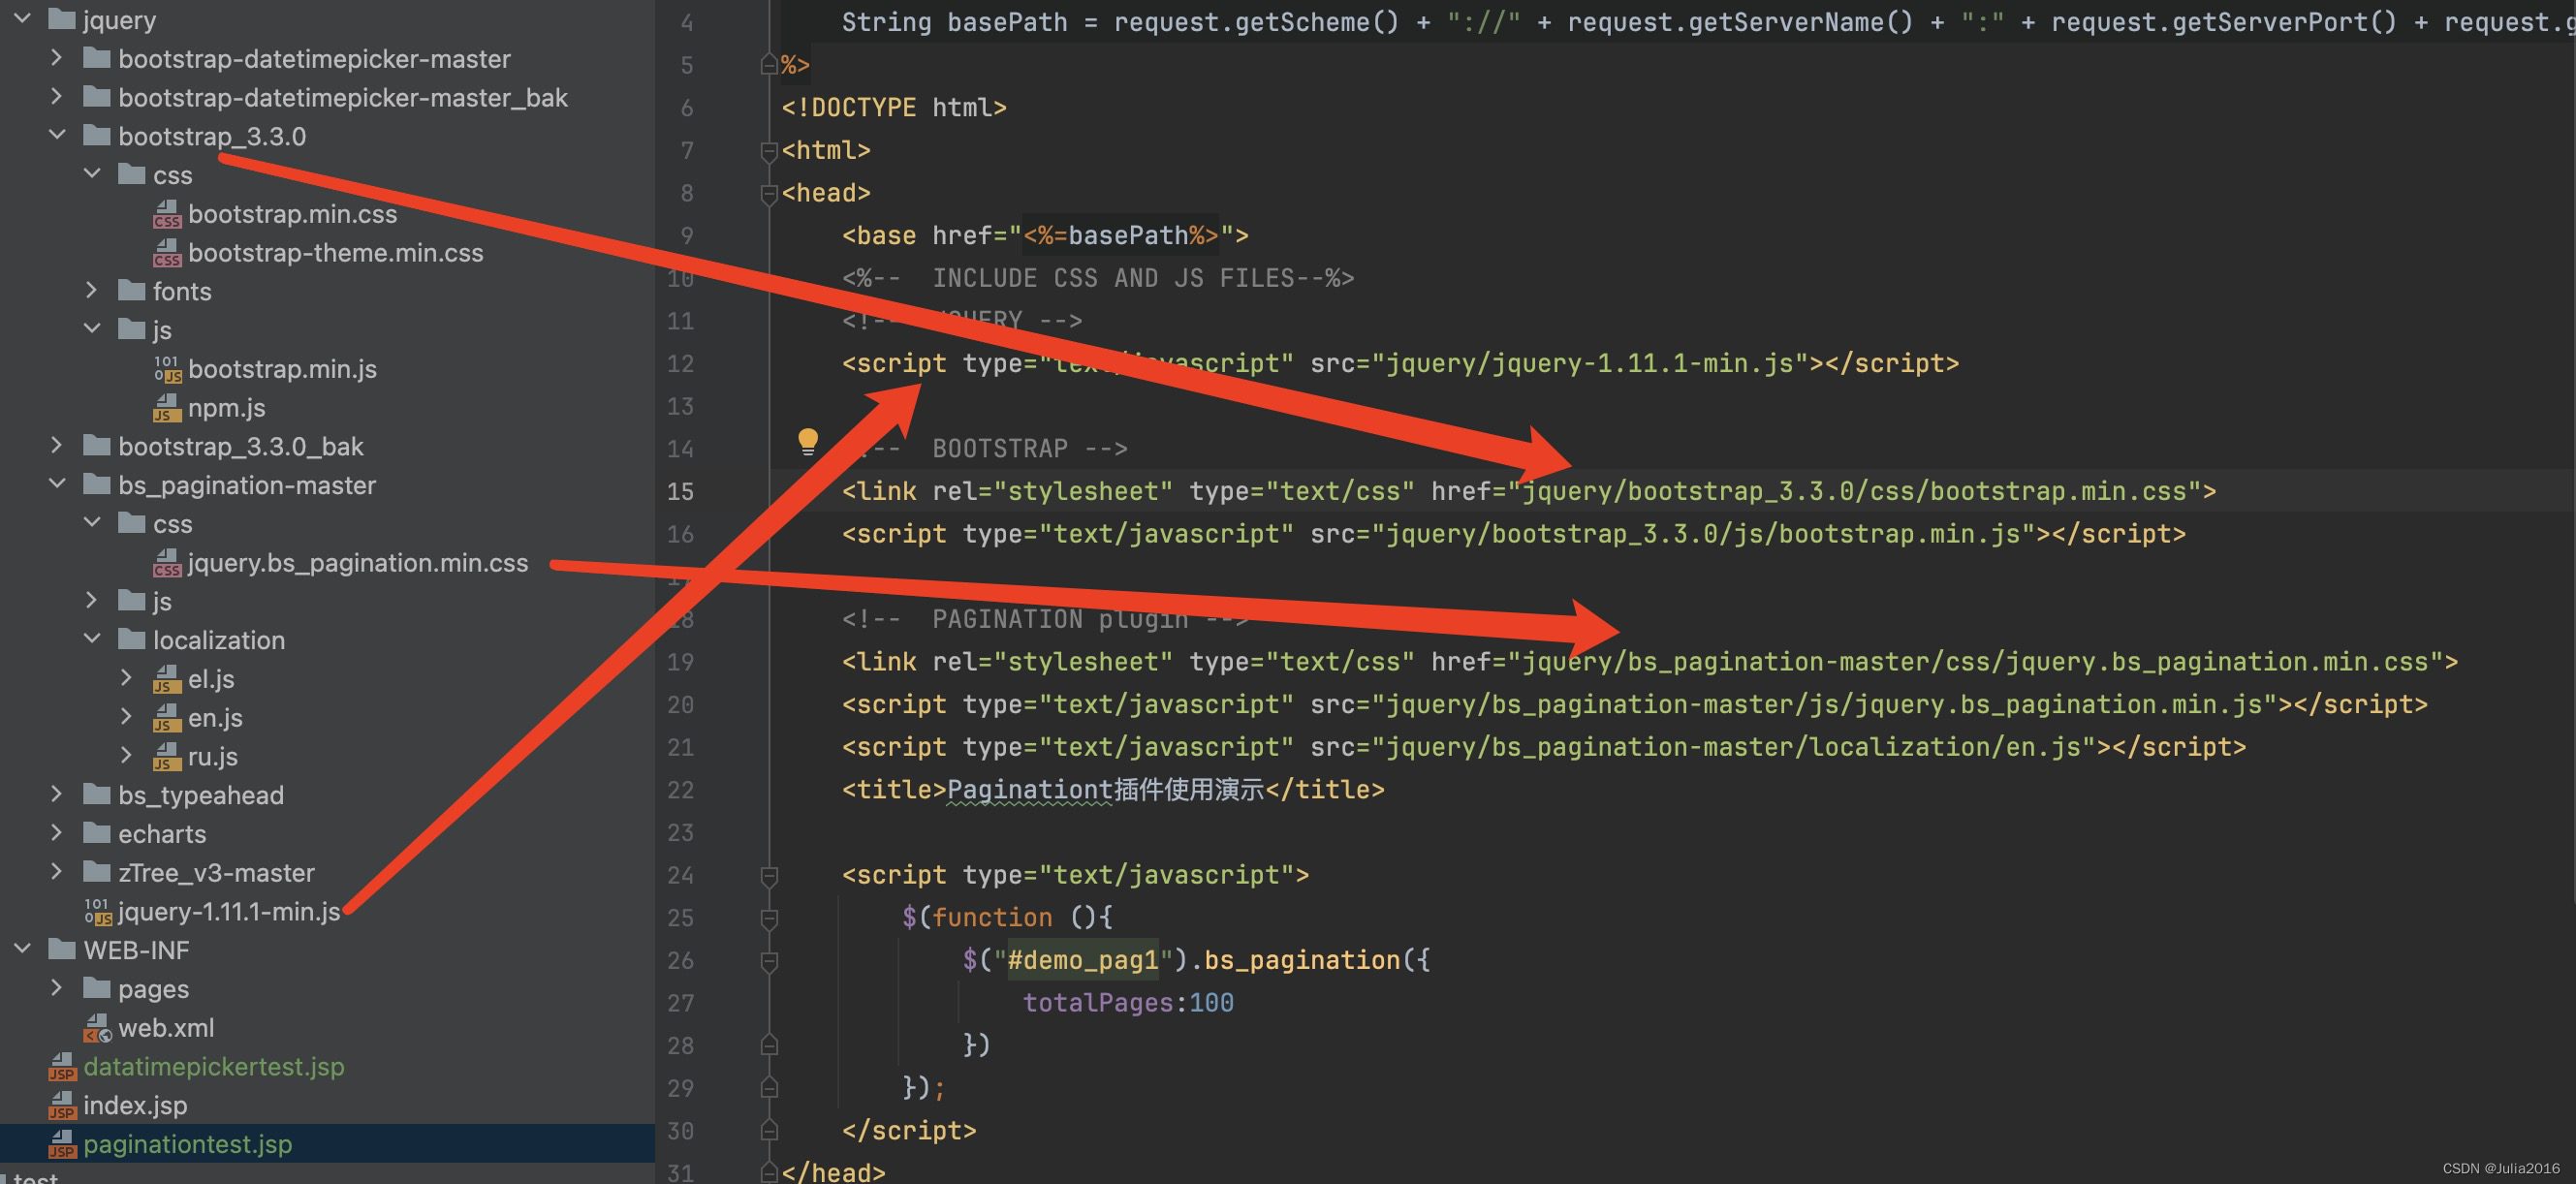The image size is (2576, 1184).
Task: Expand the fonts folder
Action: [x=92, y=290]
